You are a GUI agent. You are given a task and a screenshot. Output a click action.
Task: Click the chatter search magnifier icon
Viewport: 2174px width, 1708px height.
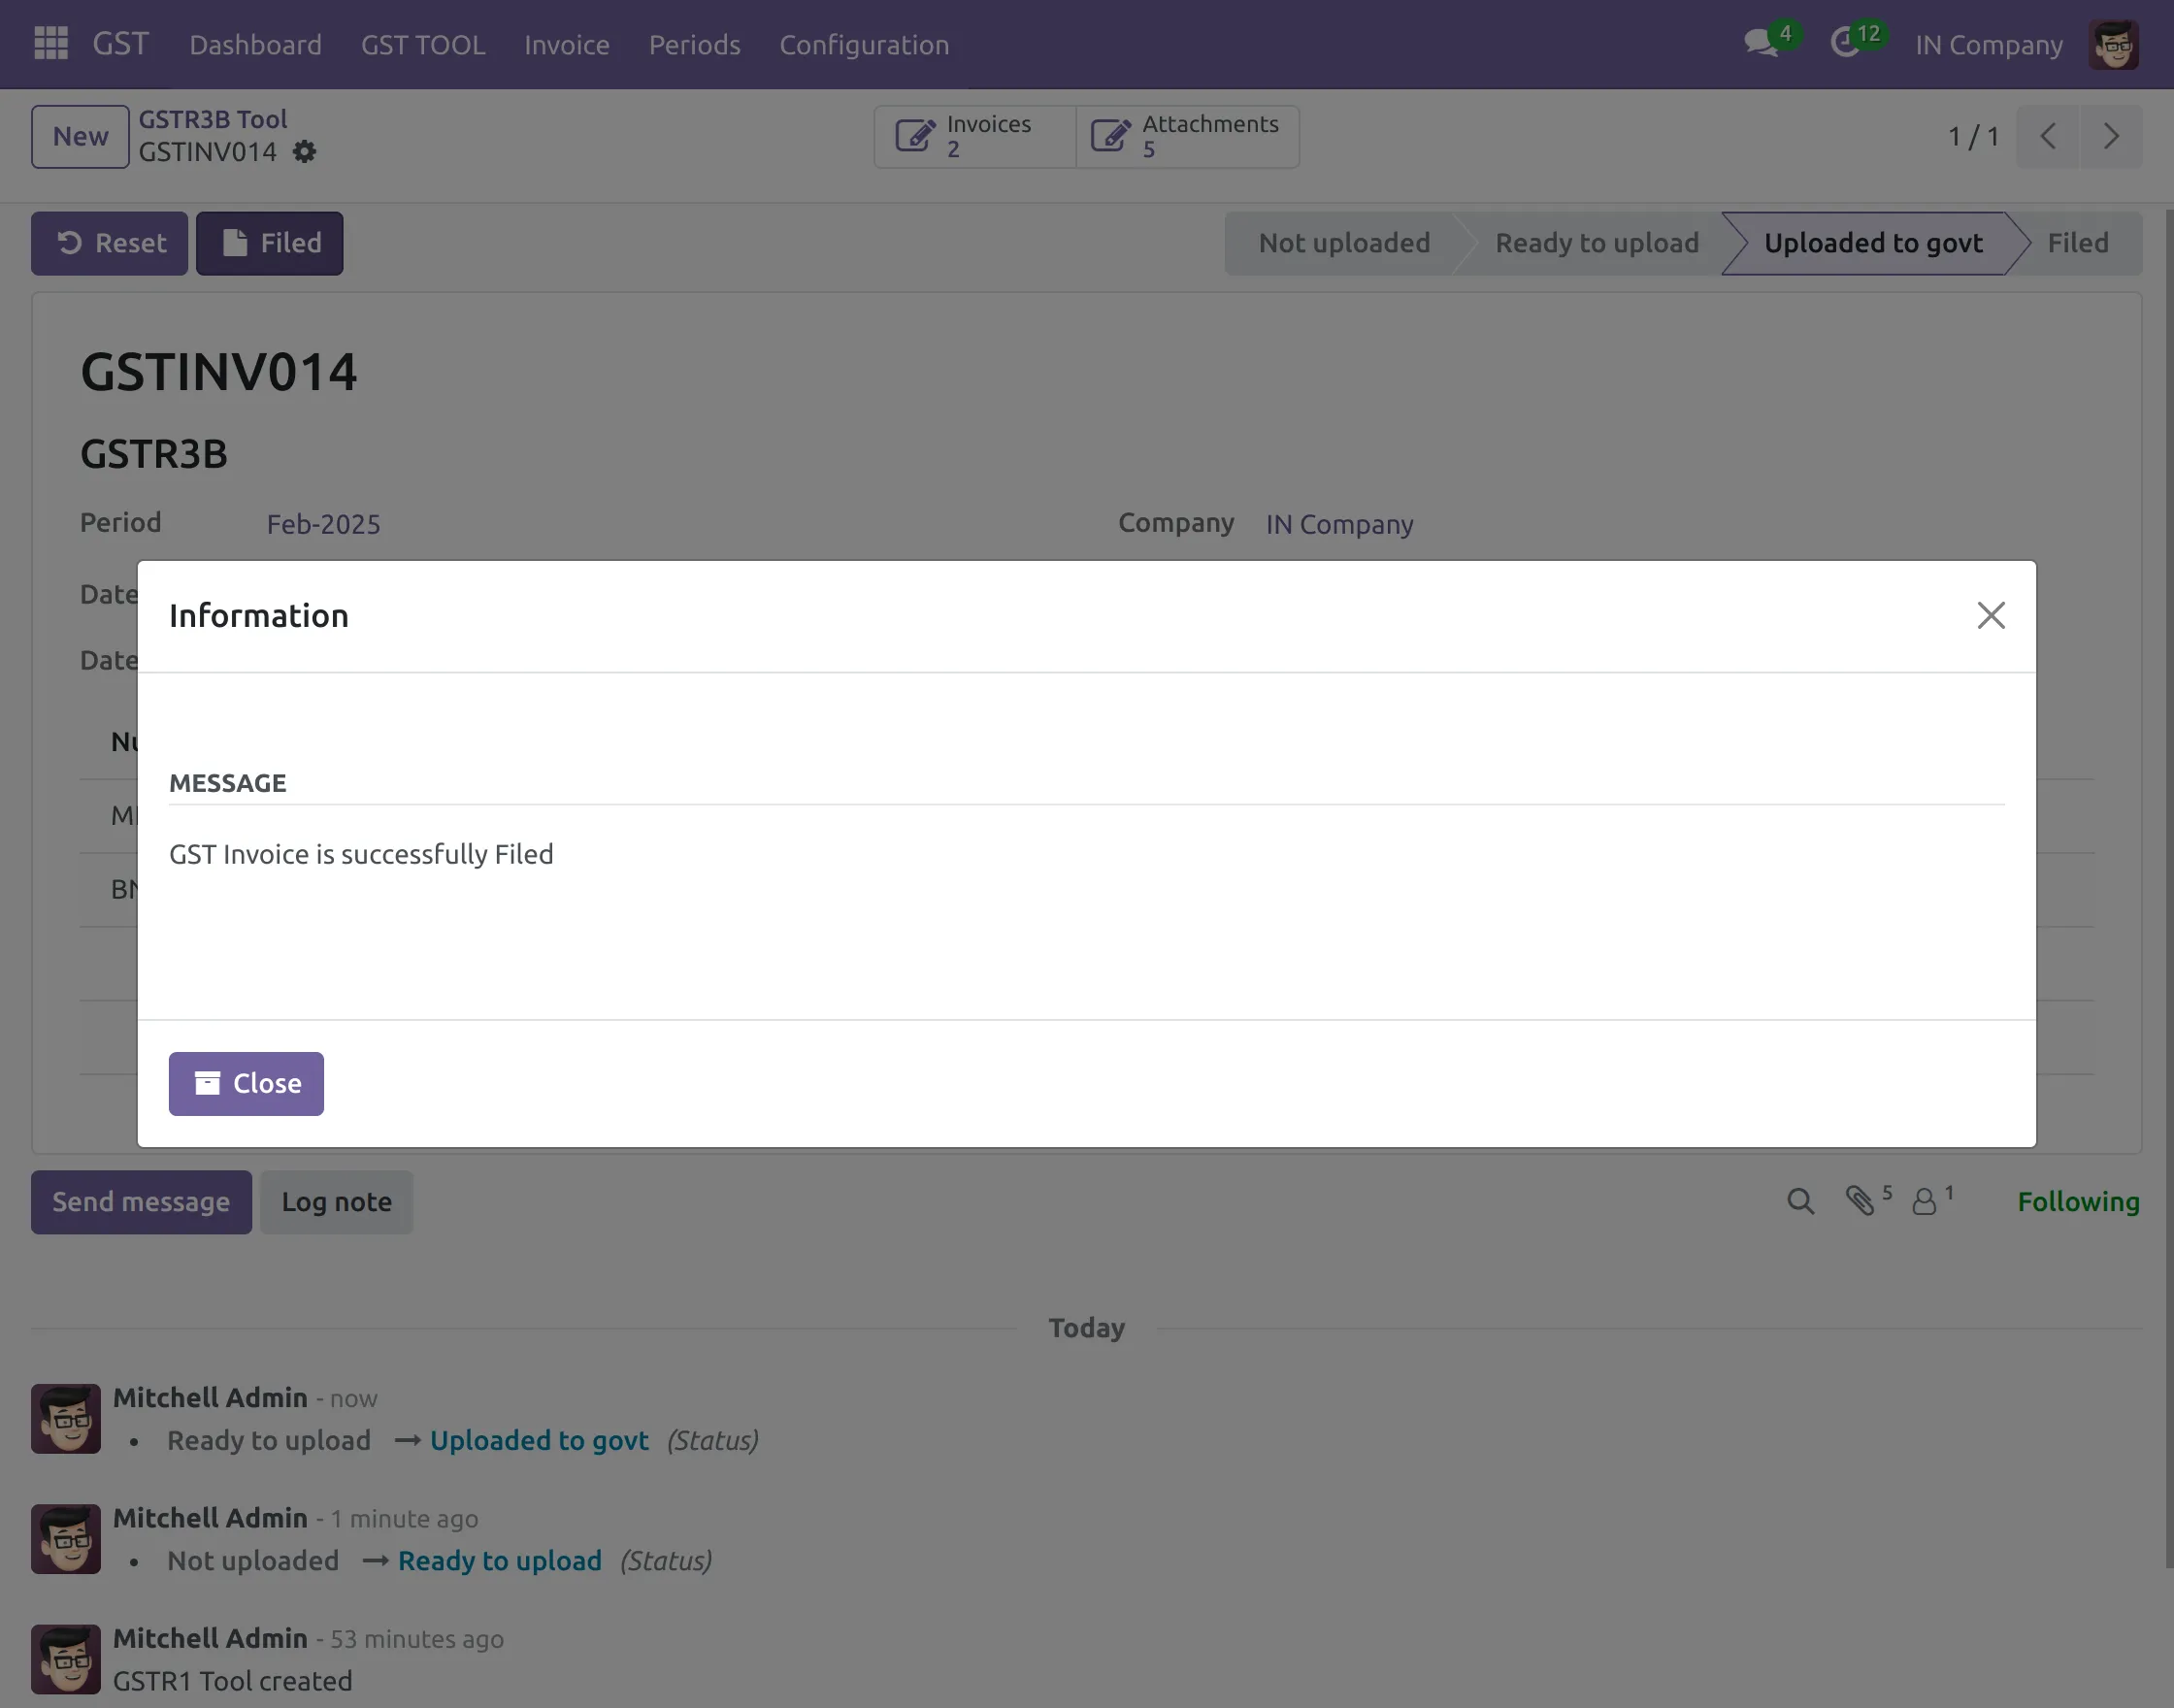[x=1800, y=1202]
